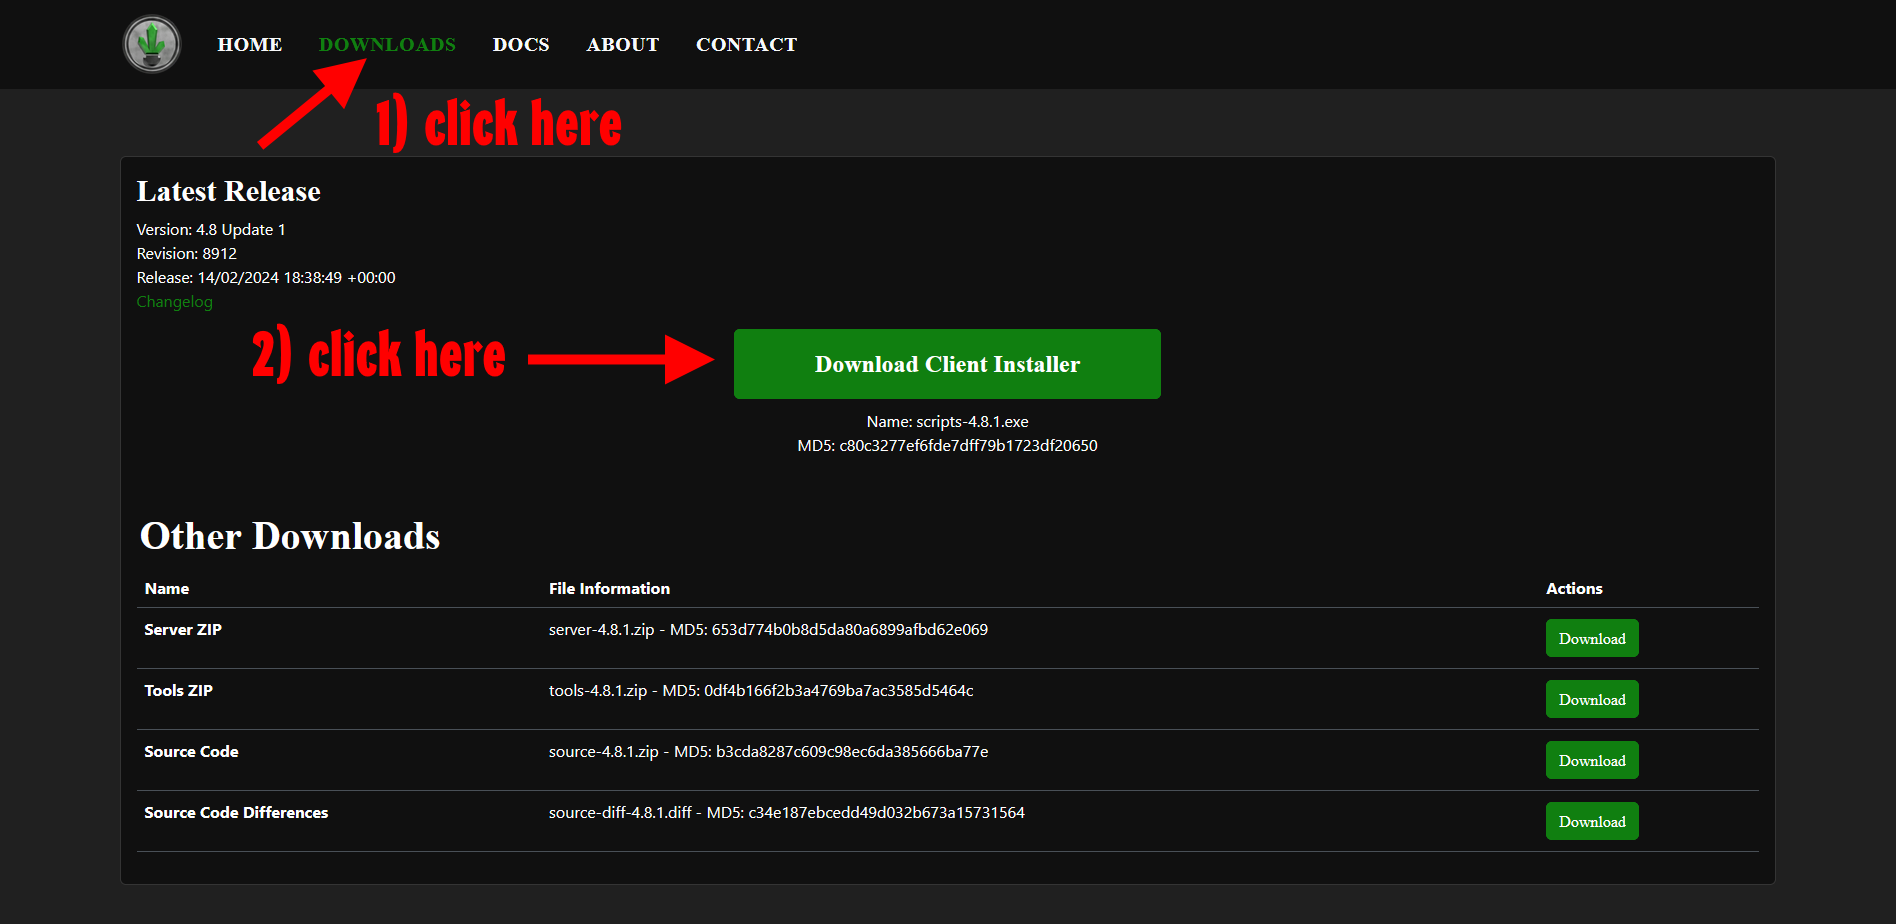
Task: Click the 'Tools ZIP' row name
Action: pos(178,691)
